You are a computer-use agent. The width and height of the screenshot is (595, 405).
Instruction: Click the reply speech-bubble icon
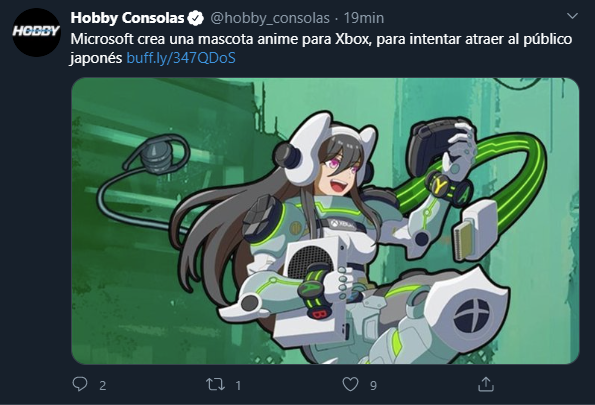(x=80, y=384)
